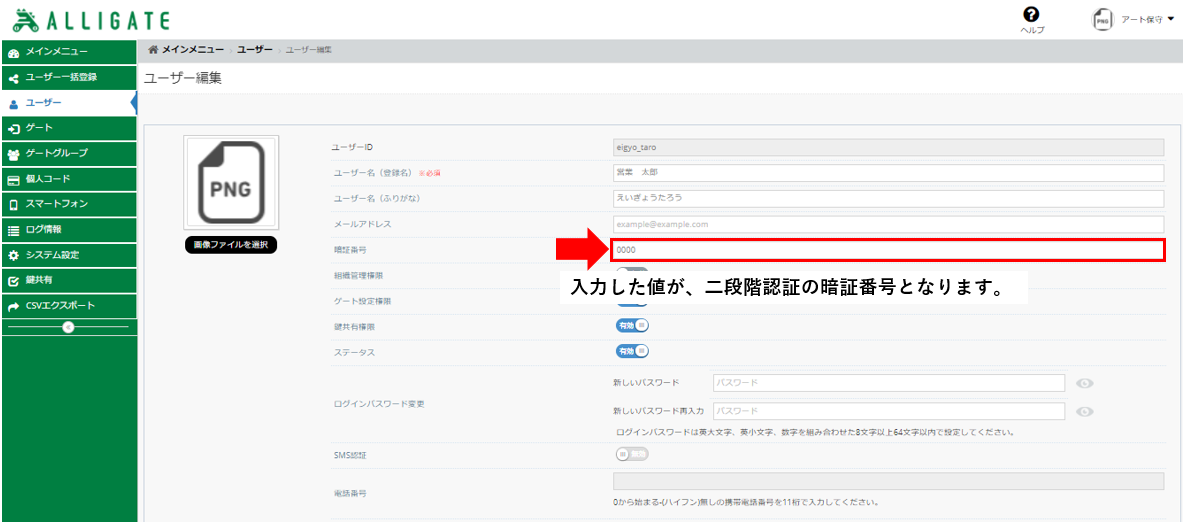This screenshot has width=1186, height=530.
Task: Click the PNG profile image thumbnail
Action: tap(231, 183)
